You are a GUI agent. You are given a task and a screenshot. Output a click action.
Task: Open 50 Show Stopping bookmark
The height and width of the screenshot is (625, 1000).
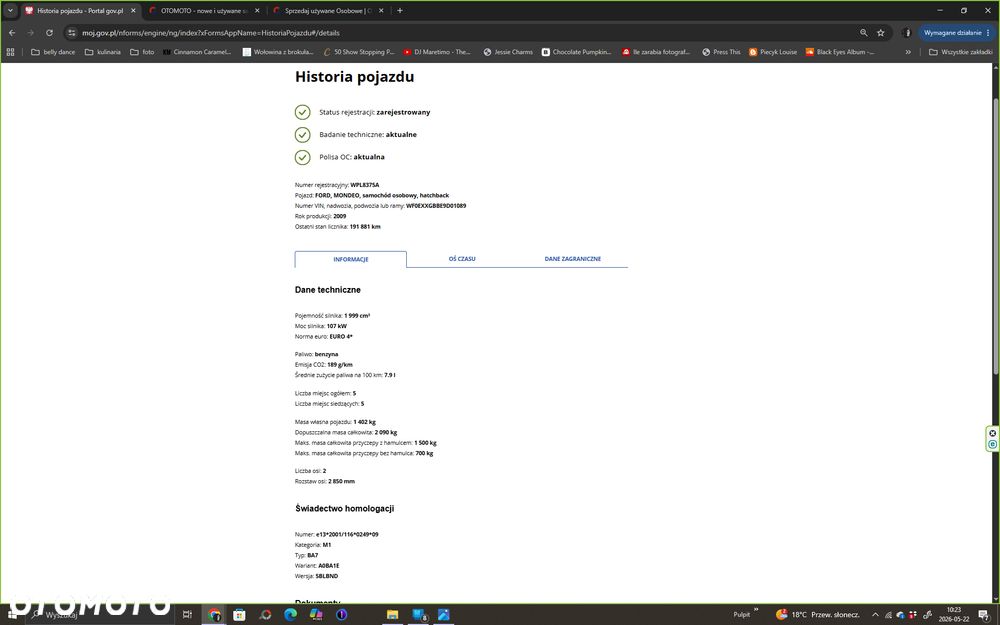pyautogui.click(x=359, y=52)
